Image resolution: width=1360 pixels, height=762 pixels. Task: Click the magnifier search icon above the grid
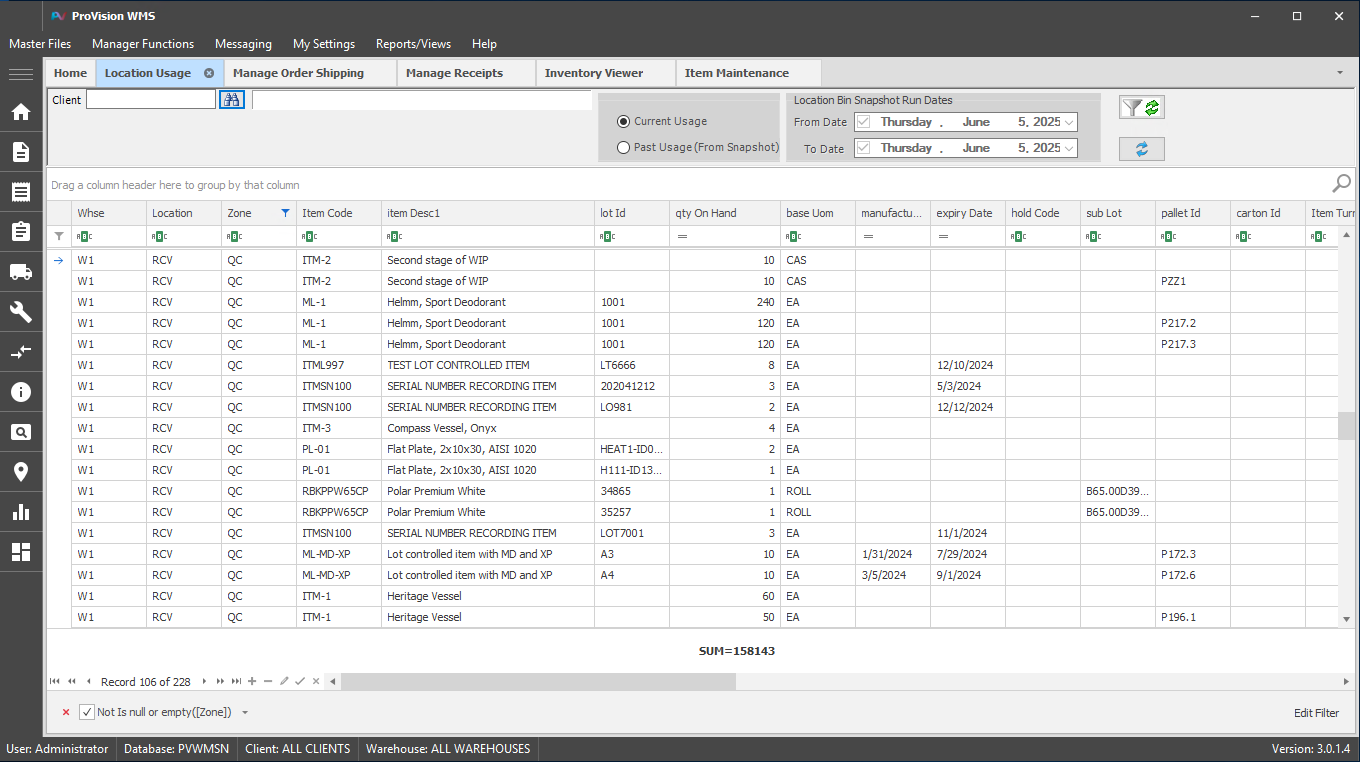pyautogui.click(x=1341, y=185)
